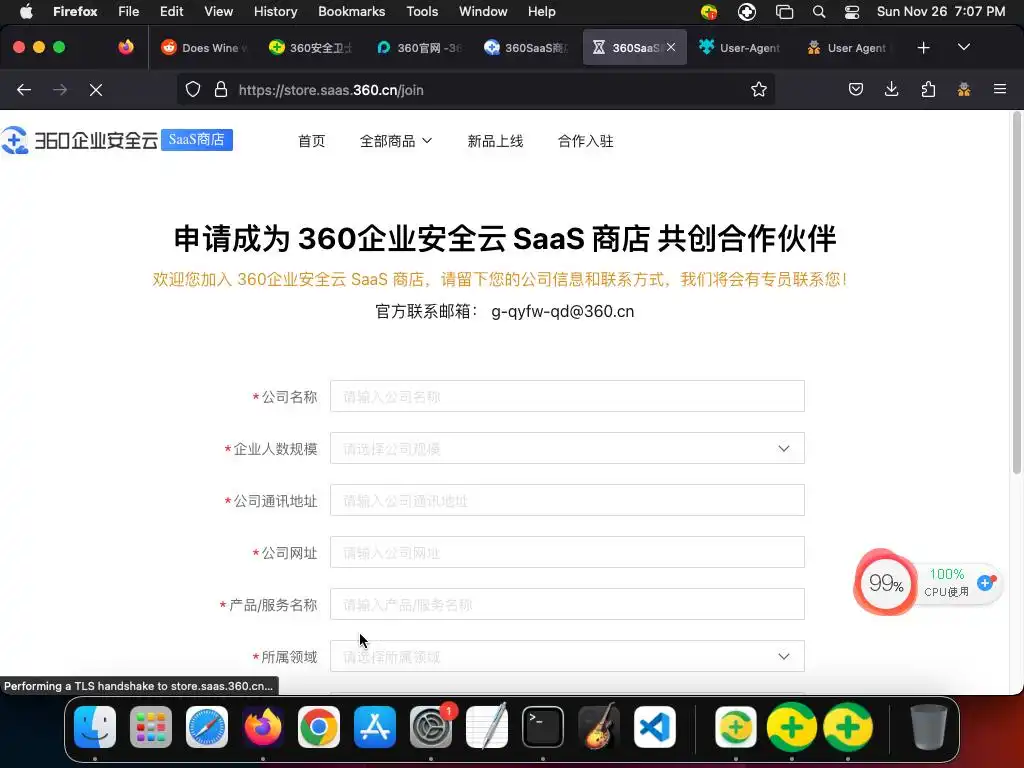Image resolution: width=1024 pixels, height=768 pixels.
Task: Open Google Chrome from the Dock
Action: click(x=319, y=726)
